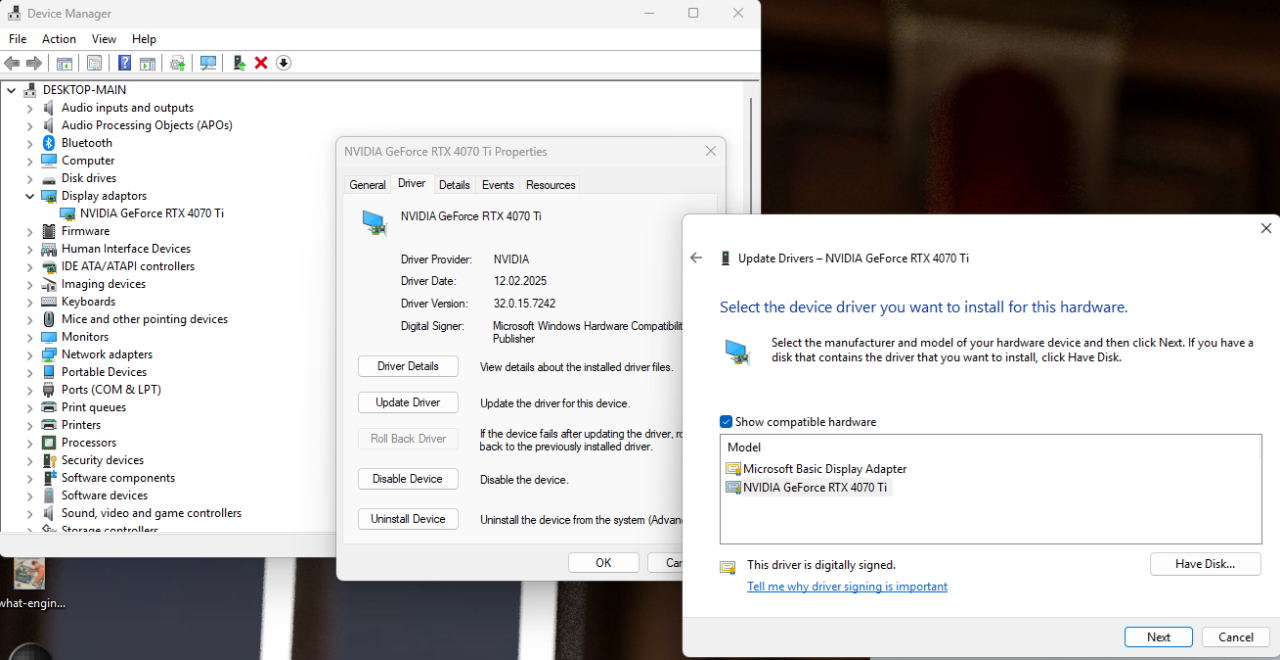Click the Have Disk button

coord(1204,564)
